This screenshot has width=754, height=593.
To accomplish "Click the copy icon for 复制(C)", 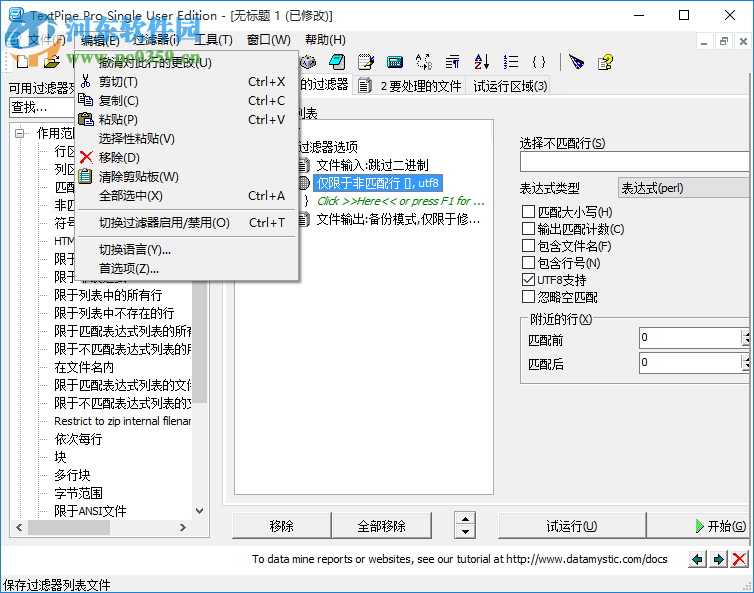I will 86,100.
